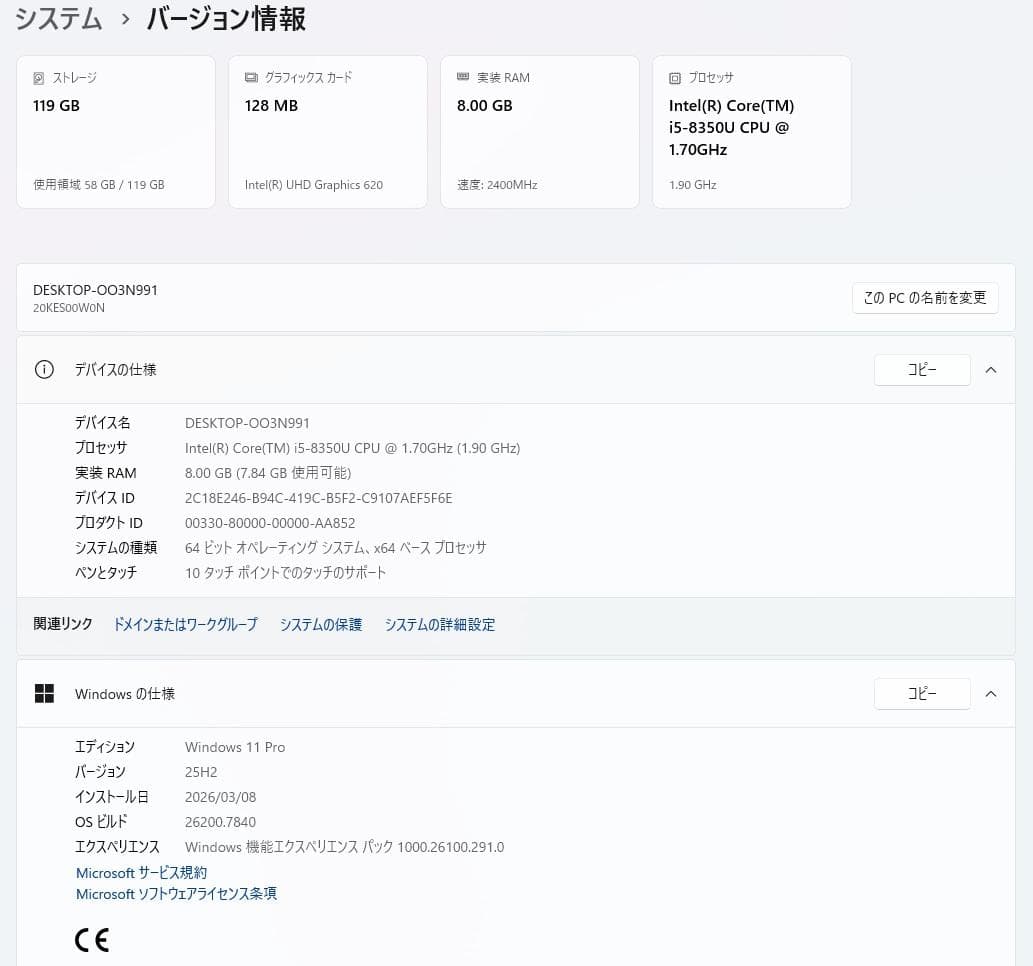Viewport: 1033px width, 966px height.
Task: Open Microsoft サービス規約 link
Action: point(142,873)
